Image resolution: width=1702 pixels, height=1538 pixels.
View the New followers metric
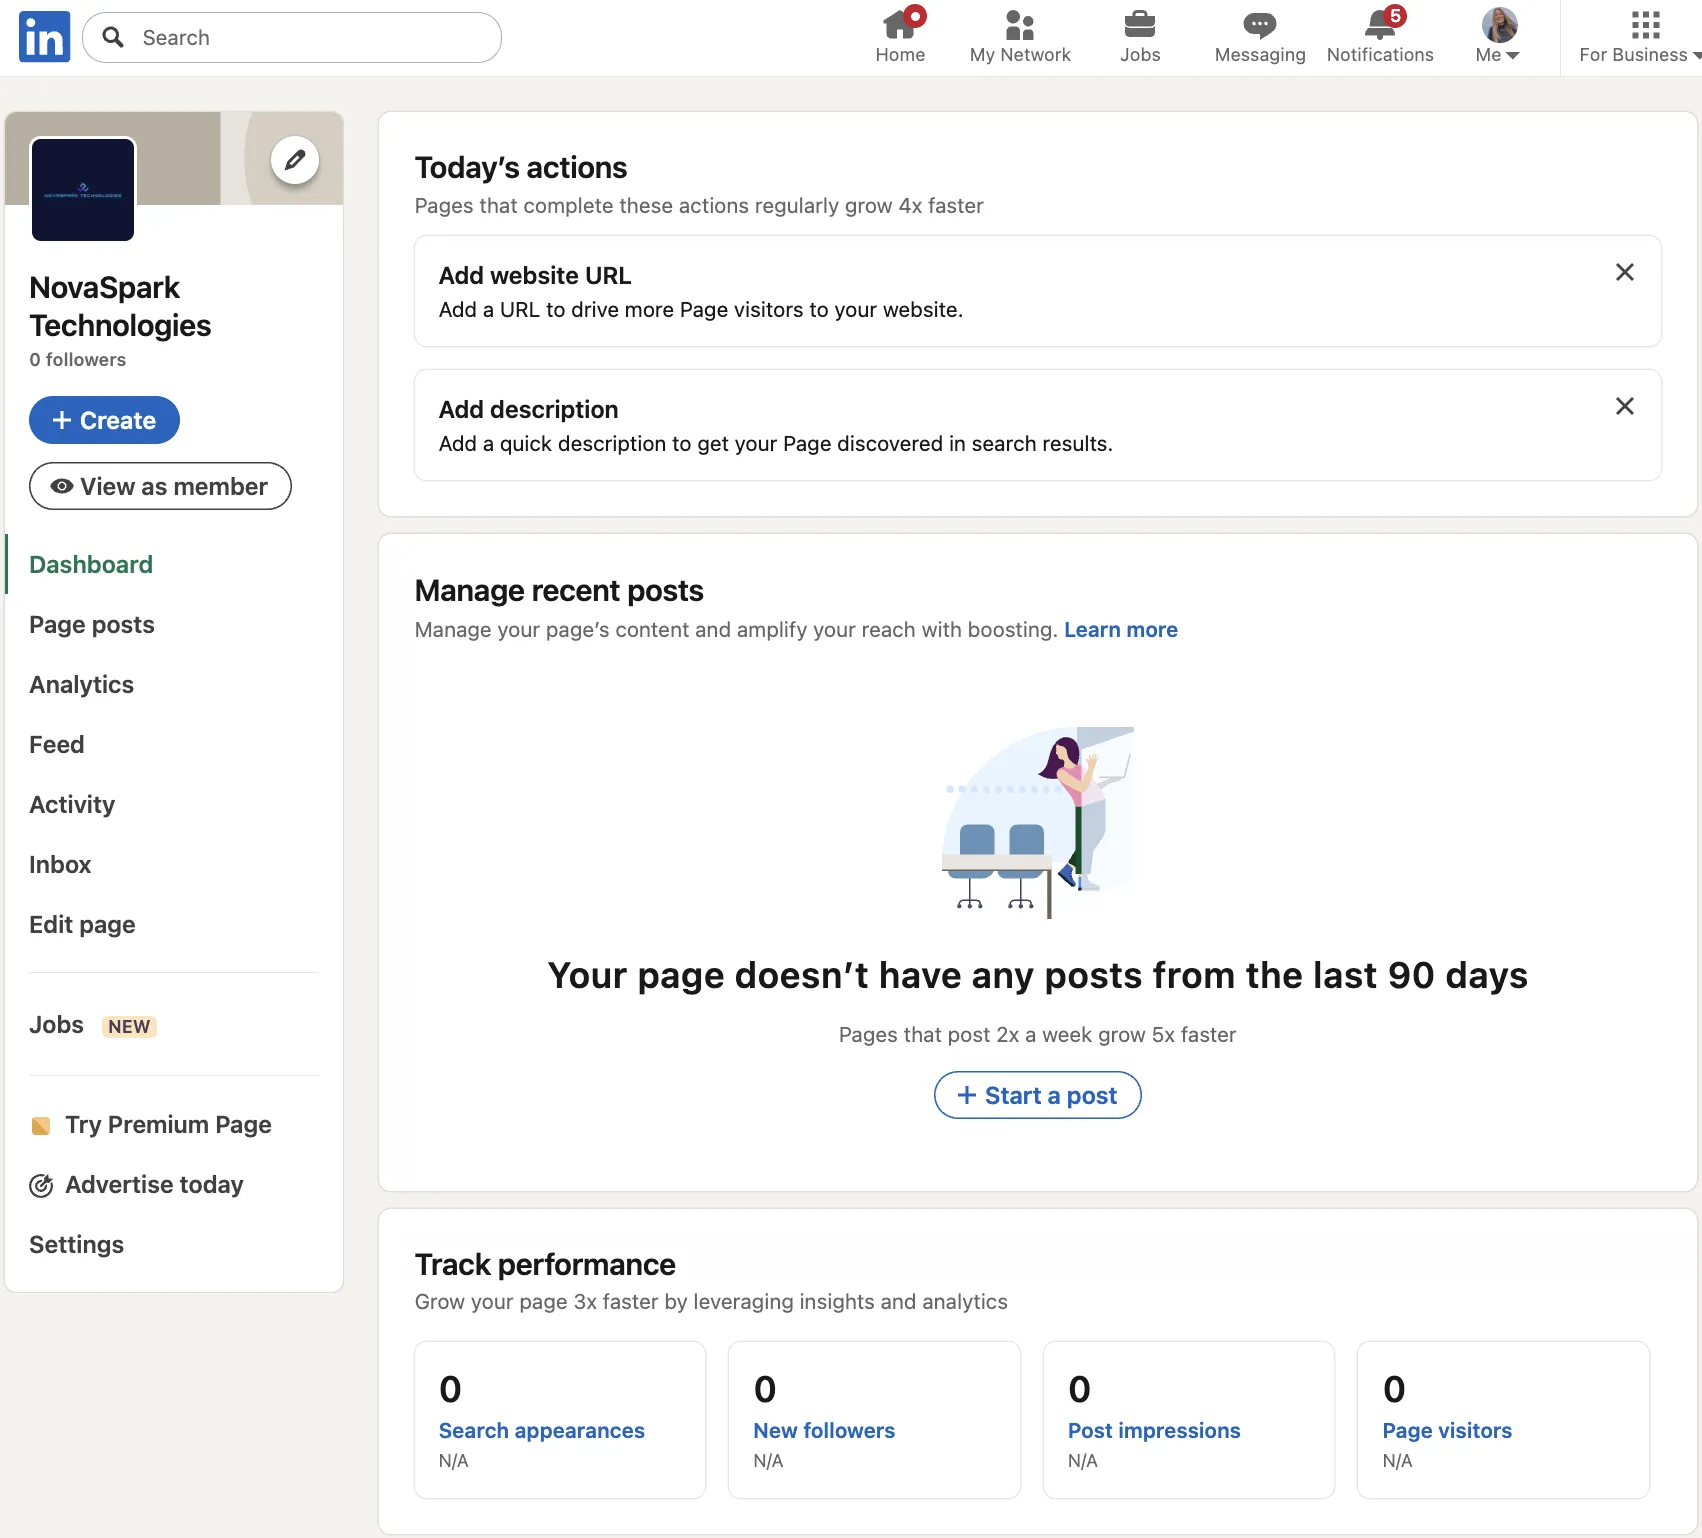point(824,1430)
